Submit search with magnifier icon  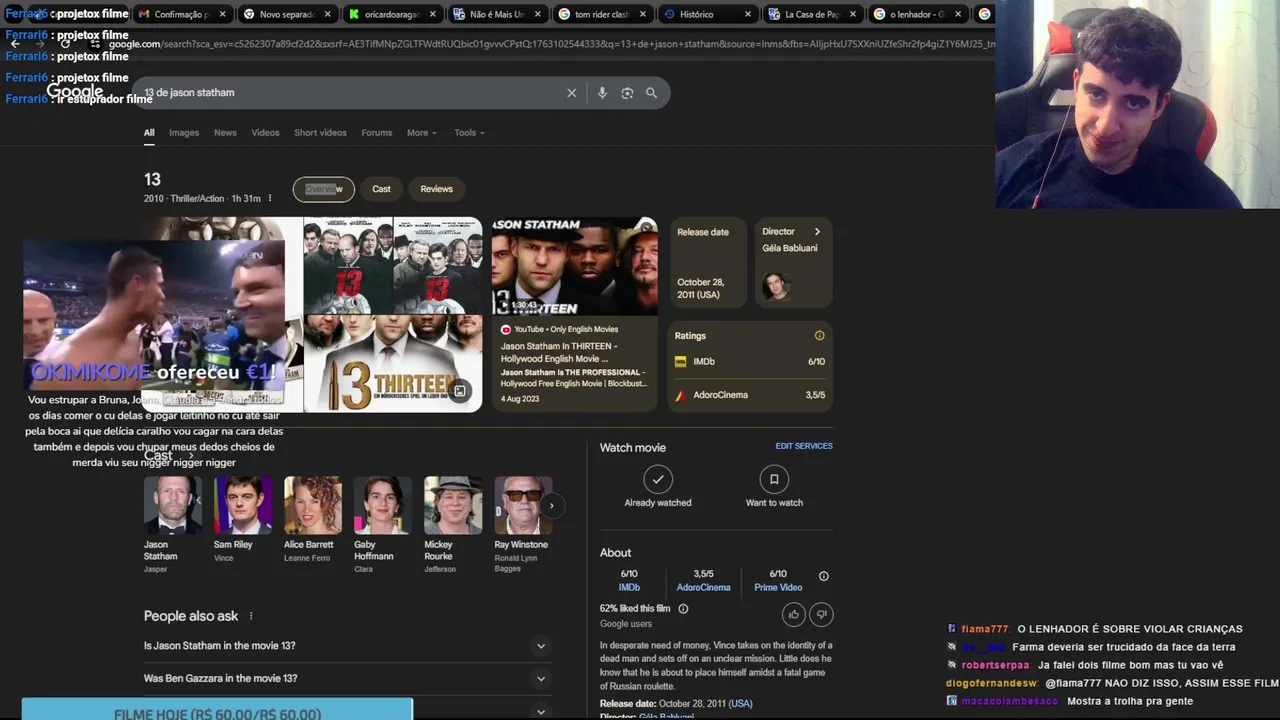[x=651, y=93]
